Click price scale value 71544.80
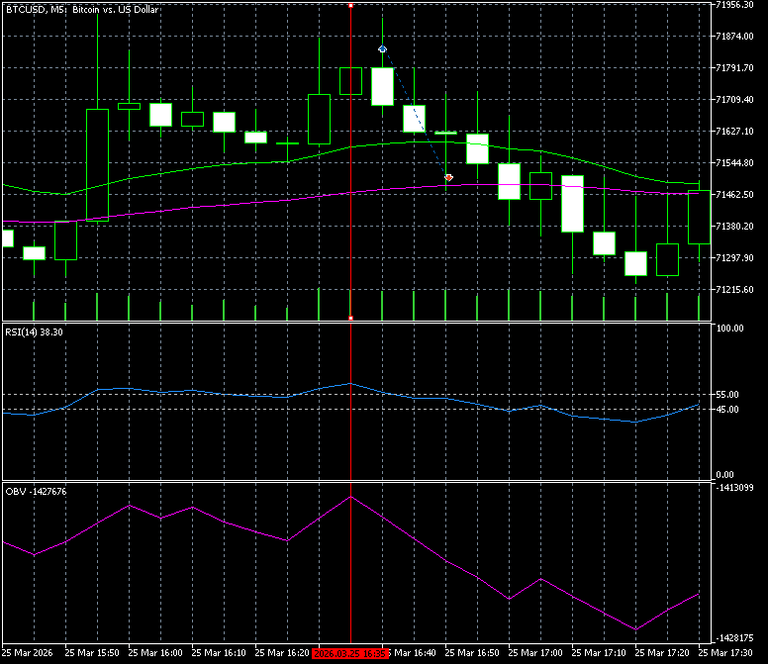 (734, 163)
